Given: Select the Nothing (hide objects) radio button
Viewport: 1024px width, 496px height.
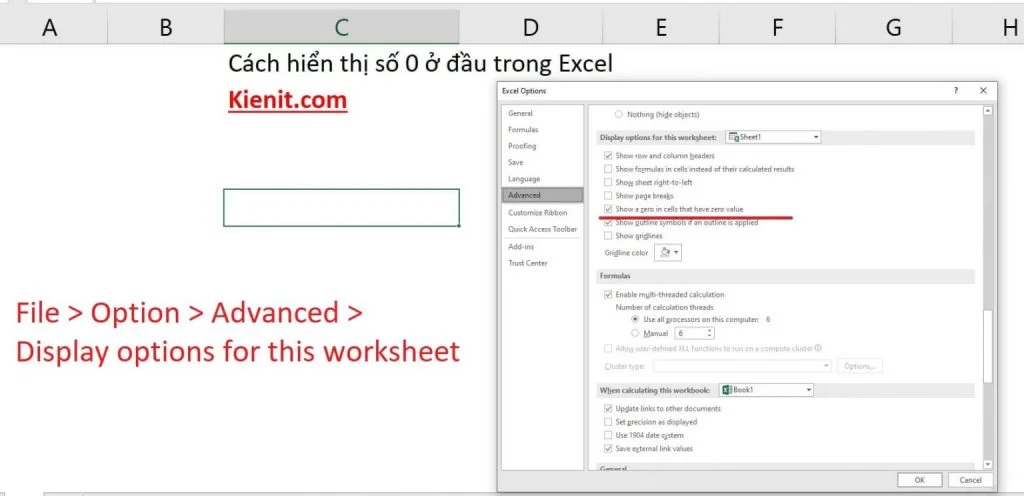Looking at the screenshot, I should pyautogui.click(x=618, y=114).
